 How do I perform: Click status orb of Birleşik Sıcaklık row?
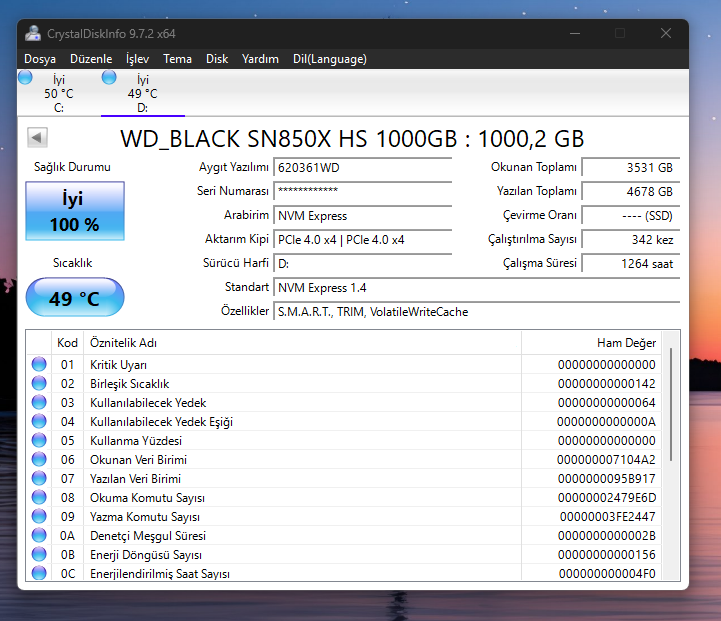(x=39, y=383)
